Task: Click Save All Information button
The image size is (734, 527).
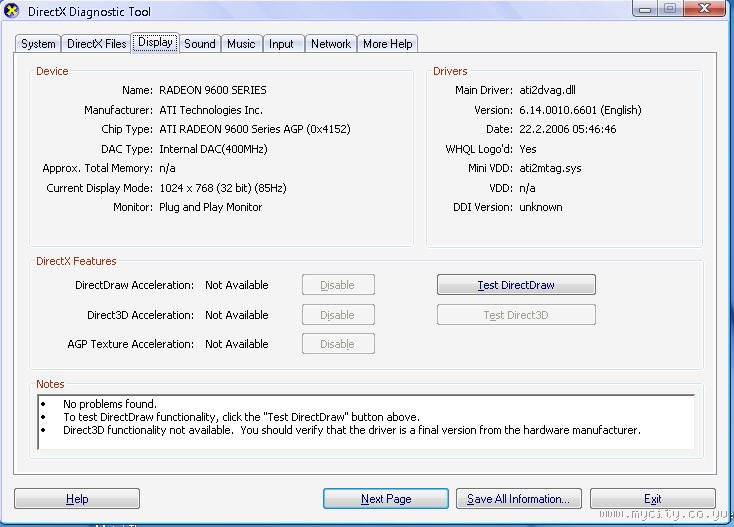Action: coord(519,499)
